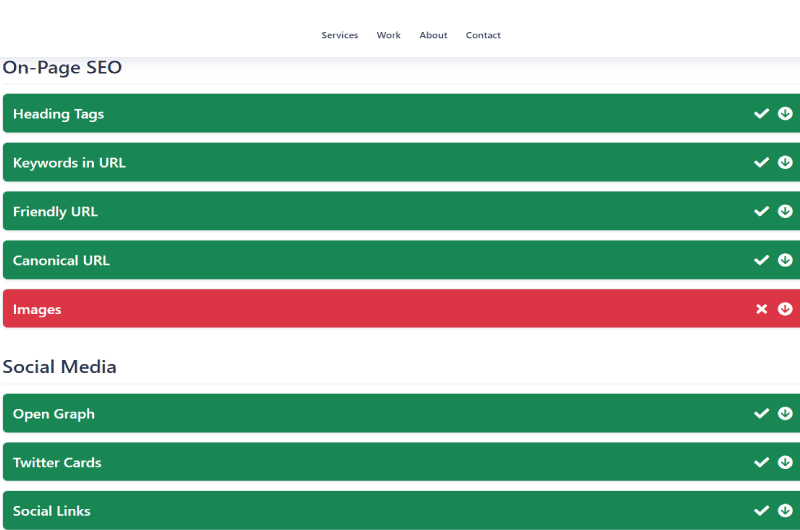Open the Services menu link
800x530 pixels.
[340, 35]
